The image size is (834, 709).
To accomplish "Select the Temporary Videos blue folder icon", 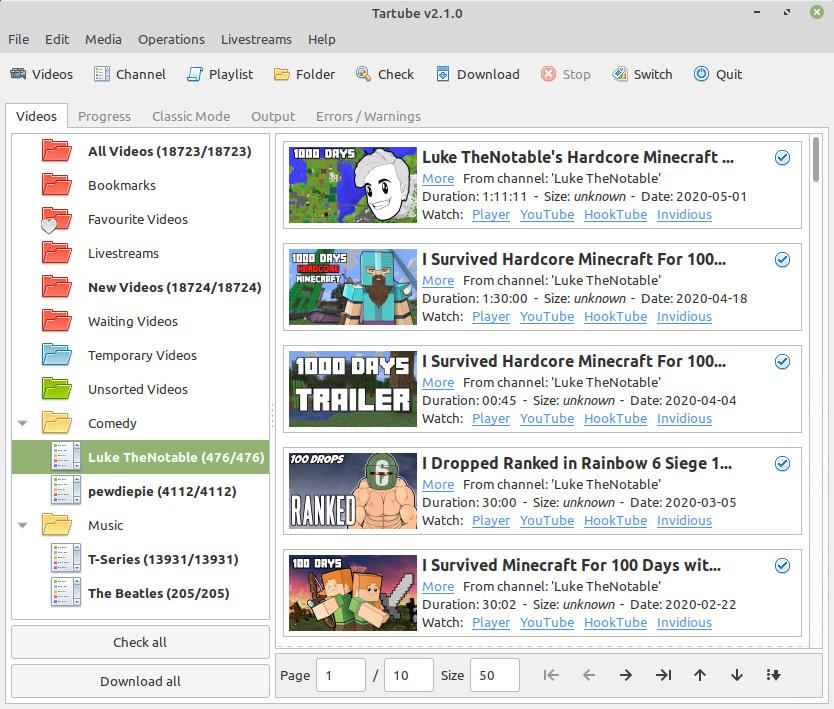I will (x=56, y=355).
